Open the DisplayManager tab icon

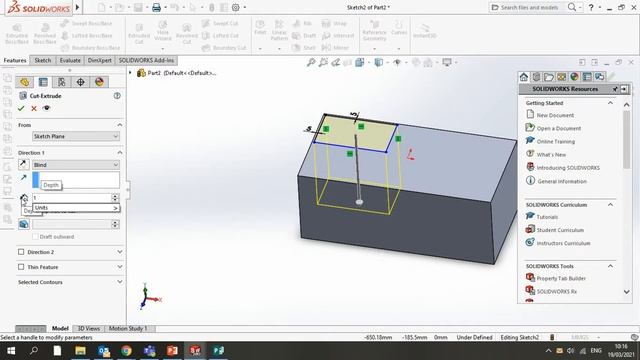99,82
